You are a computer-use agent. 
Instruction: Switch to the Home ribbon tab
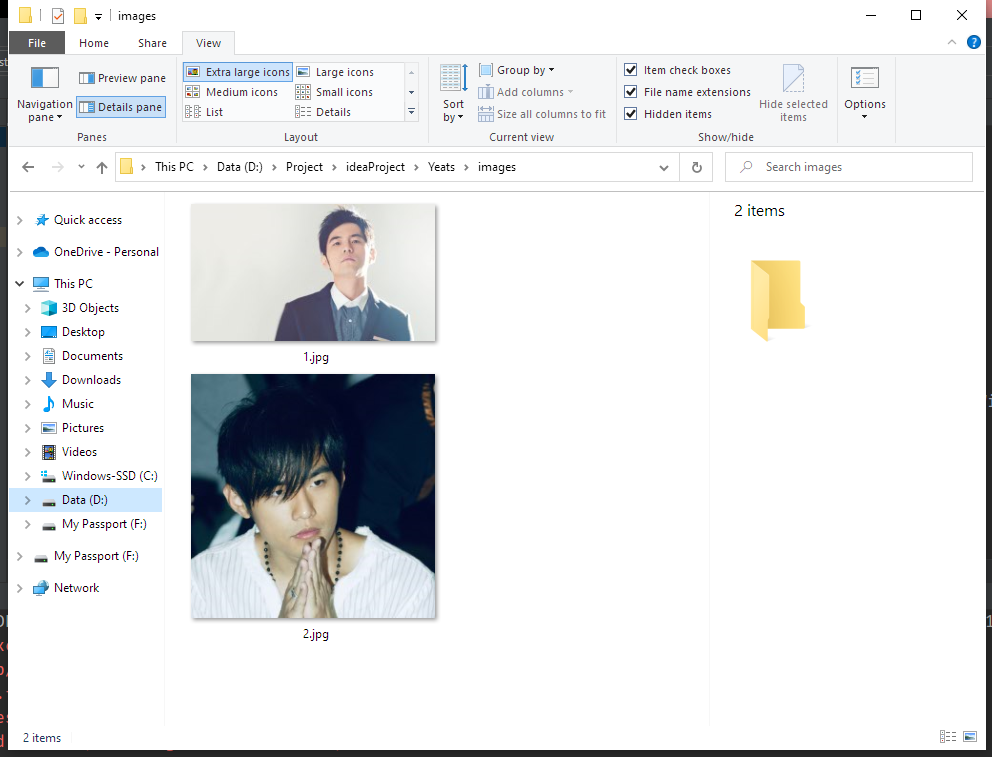[94, 43]
